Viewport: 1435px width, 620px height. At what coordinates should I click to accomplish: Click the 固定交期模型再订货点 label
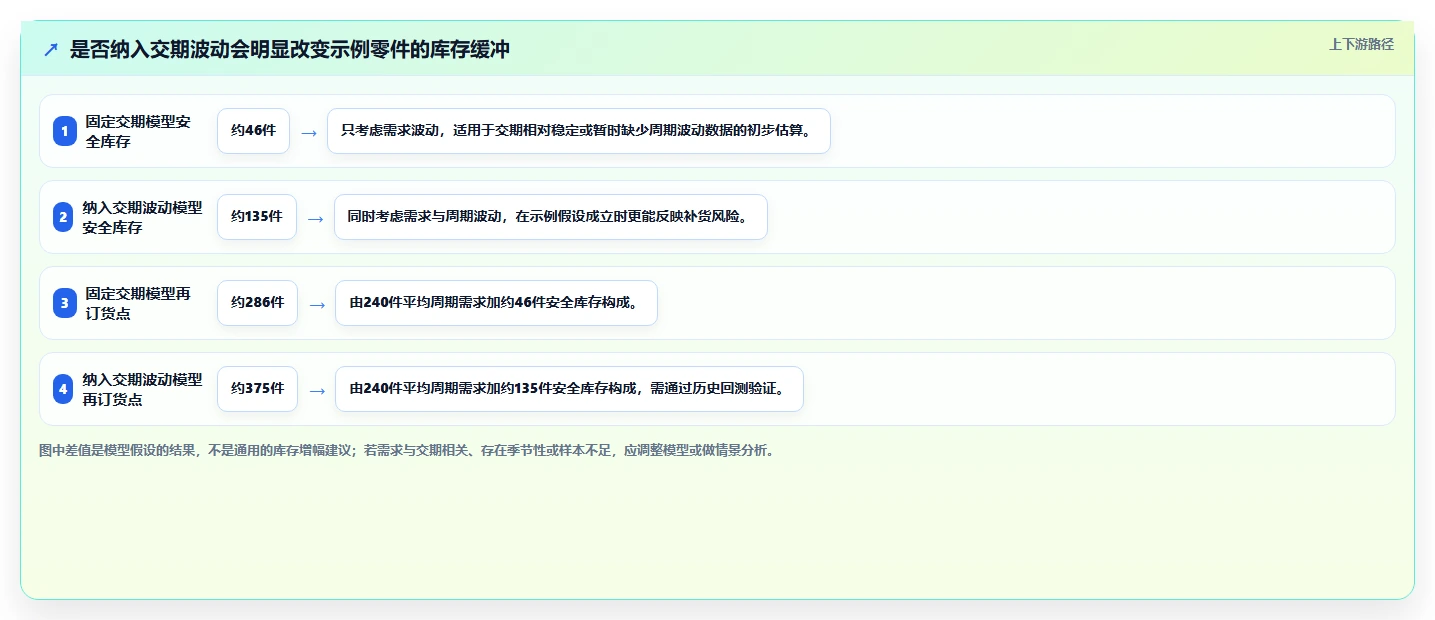coord(138,303)
